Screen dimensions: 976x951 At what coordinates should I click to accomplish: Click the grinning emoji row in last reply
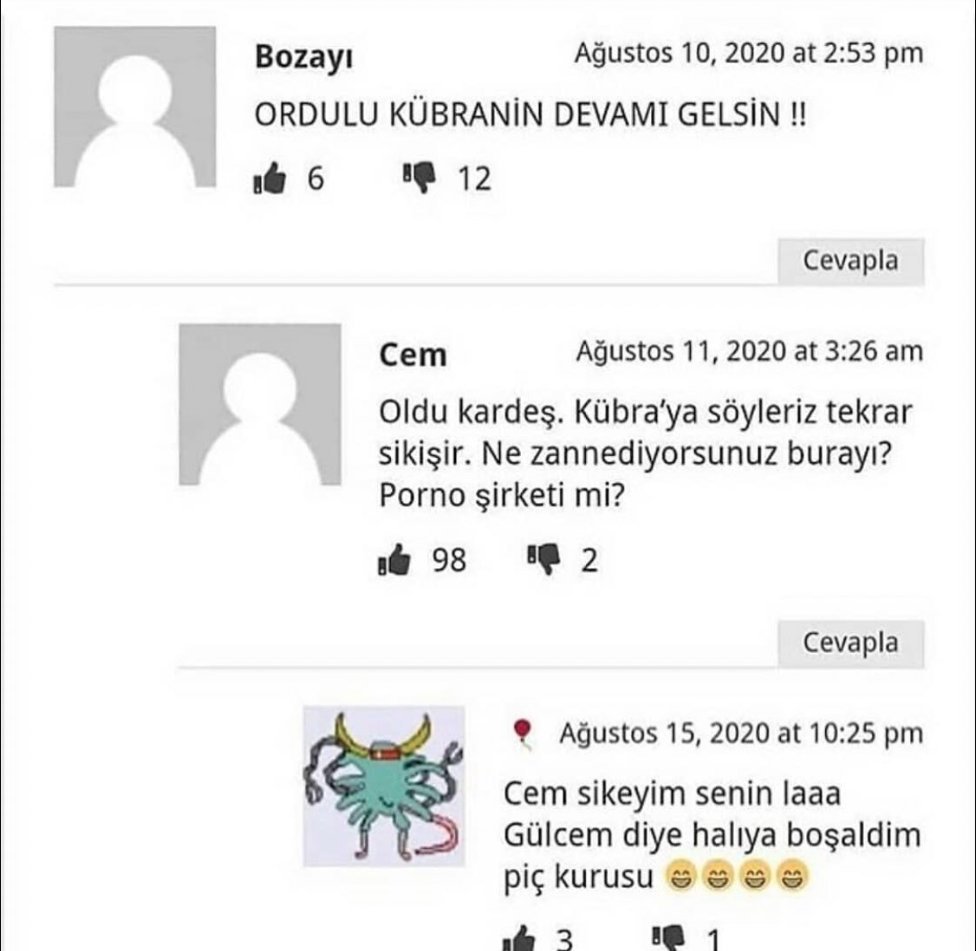[736, 876]
